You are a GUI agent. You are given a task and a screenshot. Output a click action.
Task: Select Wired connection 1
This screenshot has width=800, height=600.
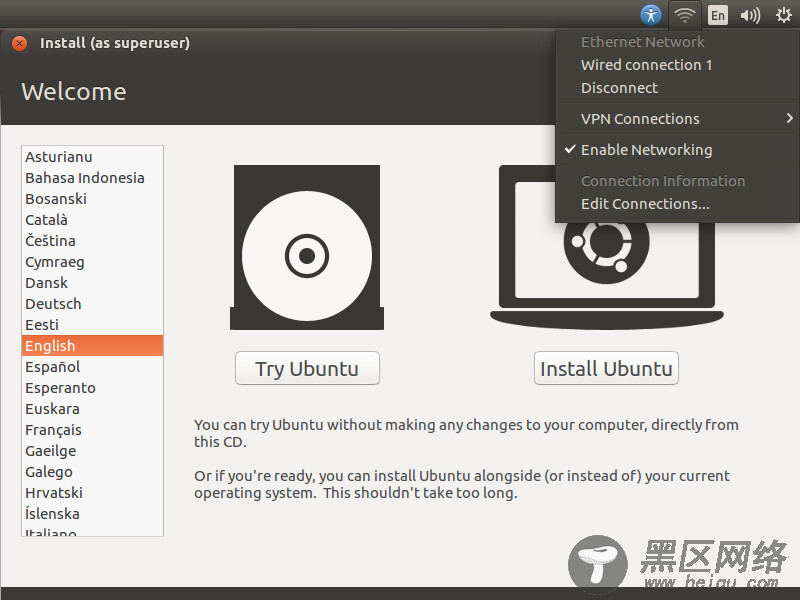pyautogui.click(x=677, y=65)
